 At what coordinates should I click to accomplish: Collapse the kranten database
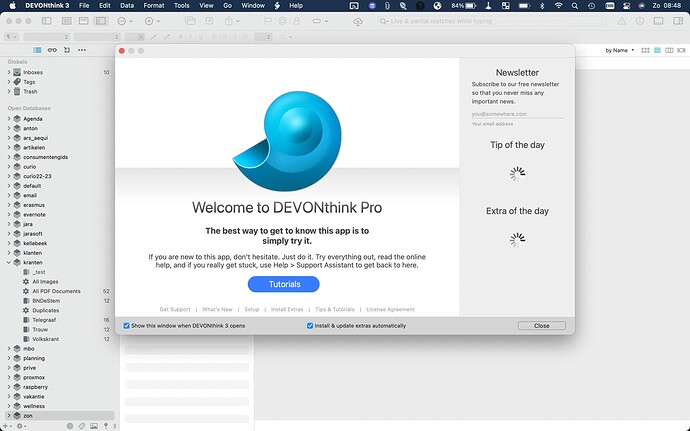tap(9, 262)
